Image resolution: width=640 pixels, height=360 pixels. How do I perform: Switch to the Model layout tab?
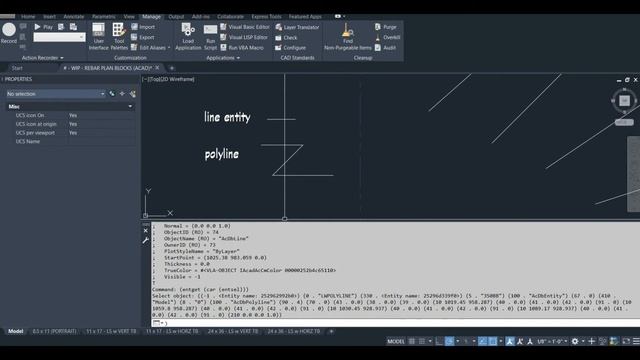pyautogui.click(x=16, y=331)
